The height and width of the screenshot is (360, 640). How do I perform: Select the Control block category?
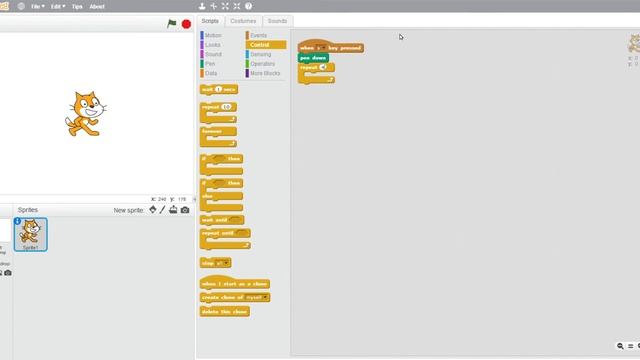[x=266, y=45]
